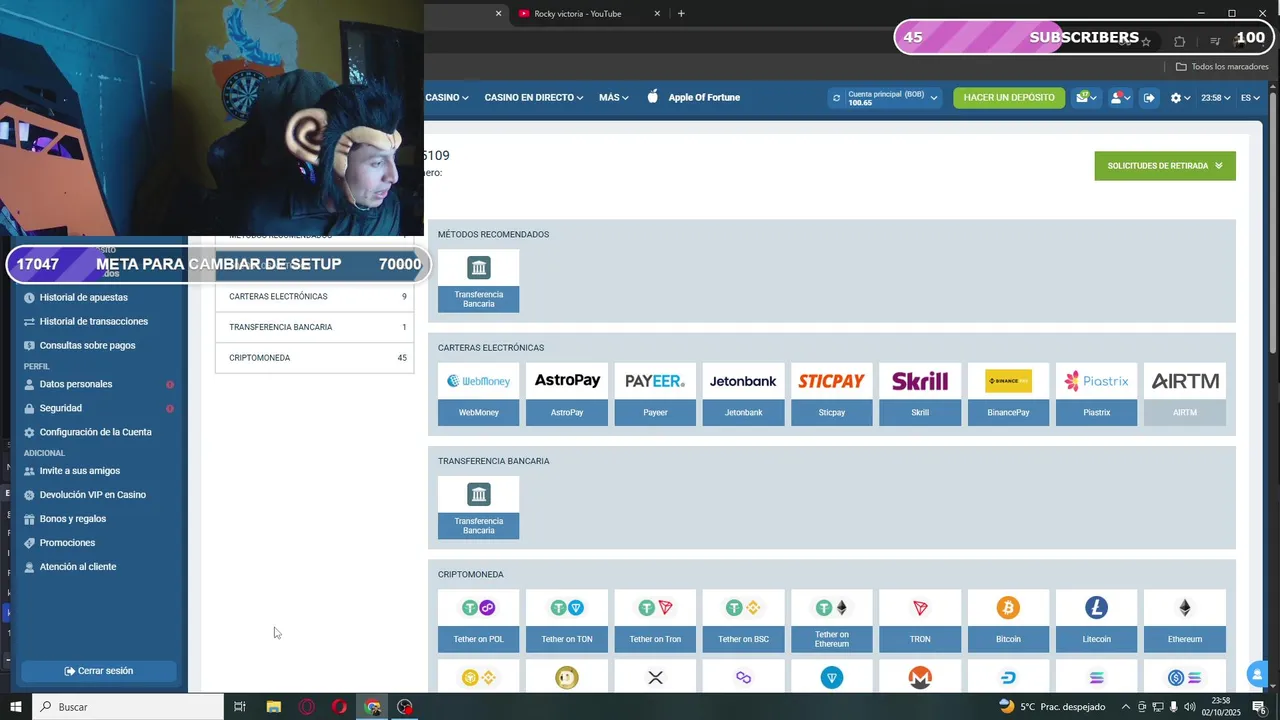Expand the messages envelope dropdown
1280x720 pixels.
coord(1087,98)
